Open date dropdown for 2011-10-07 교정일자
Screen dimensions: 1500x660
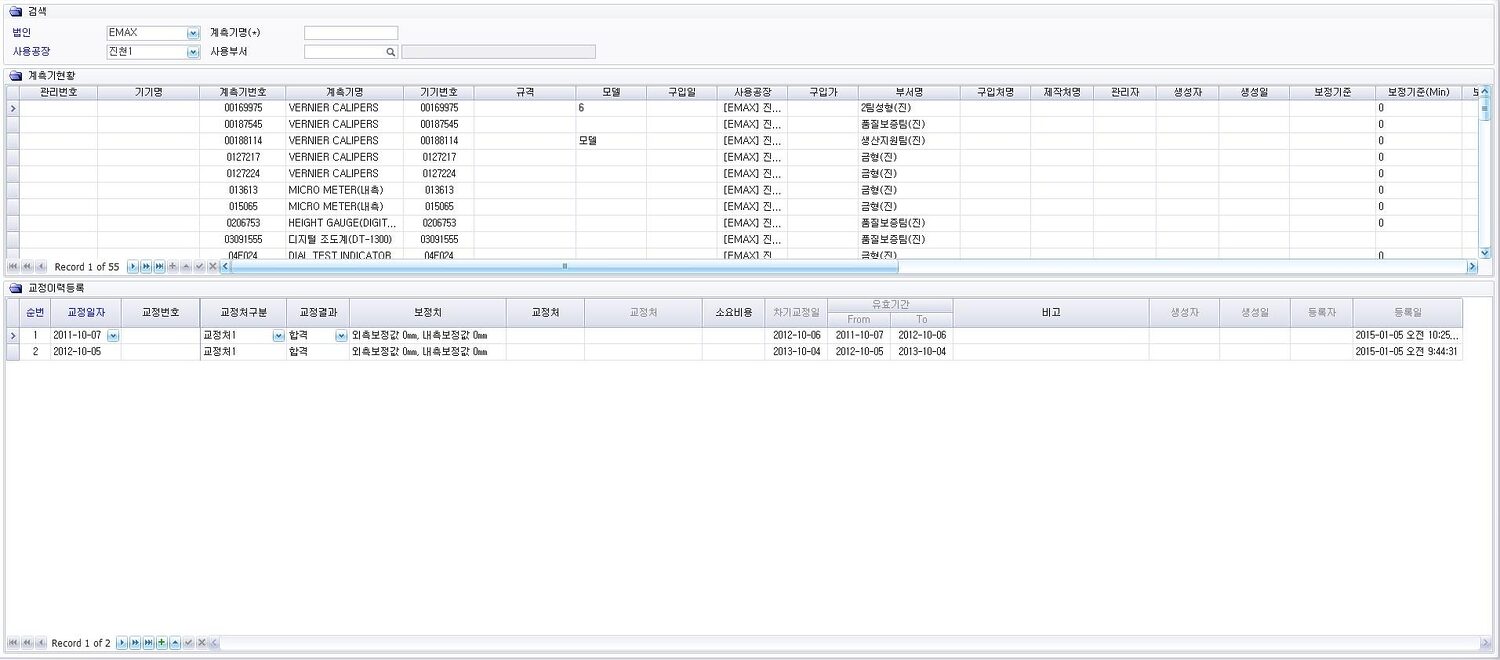(113, 336)
